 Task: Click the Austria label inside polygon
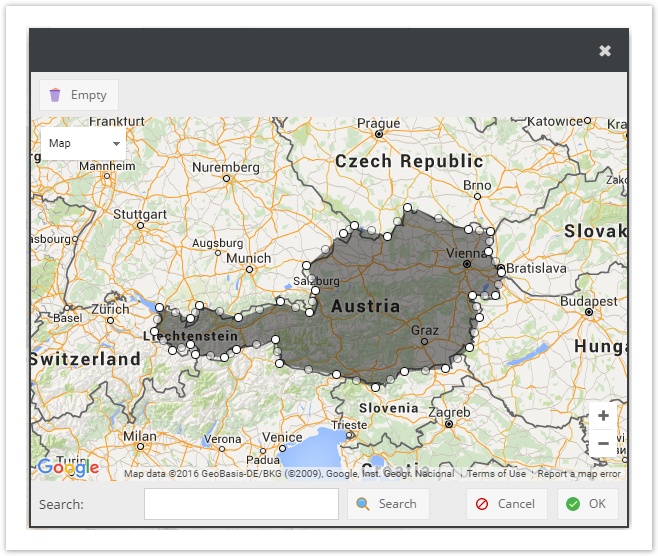(365, 306)
